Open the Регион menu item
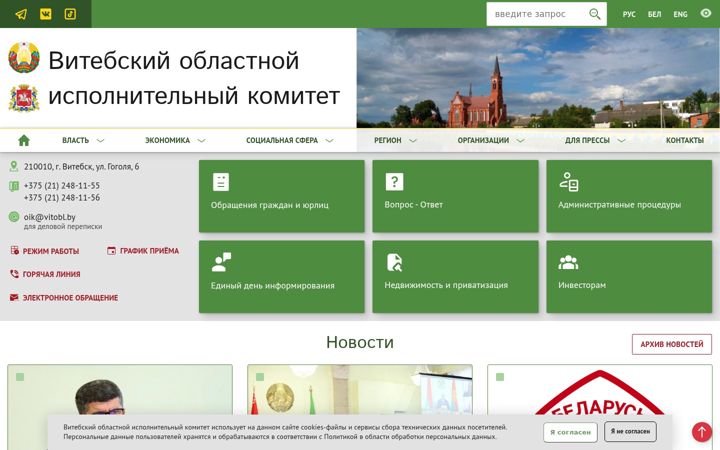Image resolution: width=720 pixels, height=450 pixels. pyautogui.click(x=388, y=141)
